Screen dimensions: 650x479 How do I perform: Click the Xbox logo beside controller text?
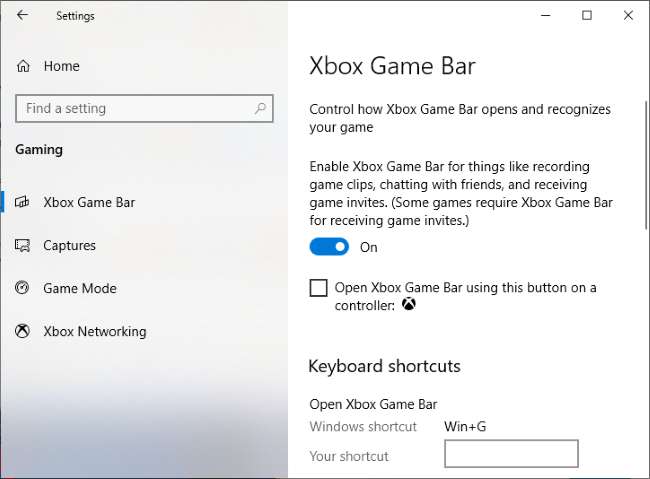click(x=409, y=304)
